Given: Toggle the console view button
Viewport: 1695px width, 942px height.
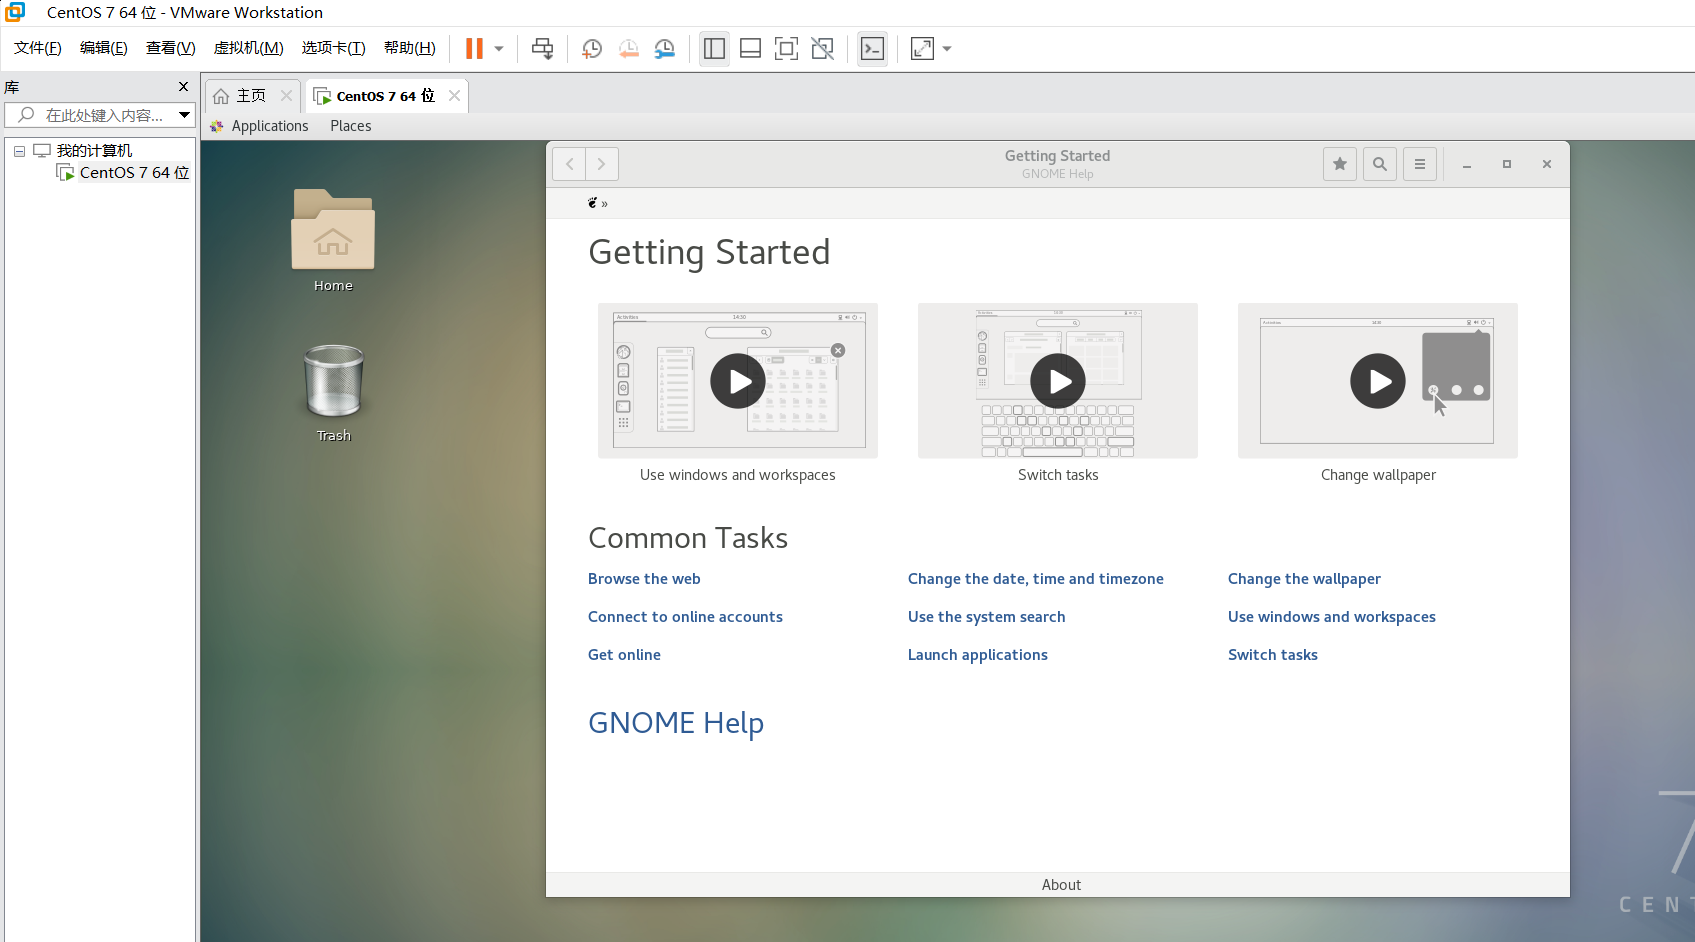Looking at the screenshot, I should coord(872,49).
